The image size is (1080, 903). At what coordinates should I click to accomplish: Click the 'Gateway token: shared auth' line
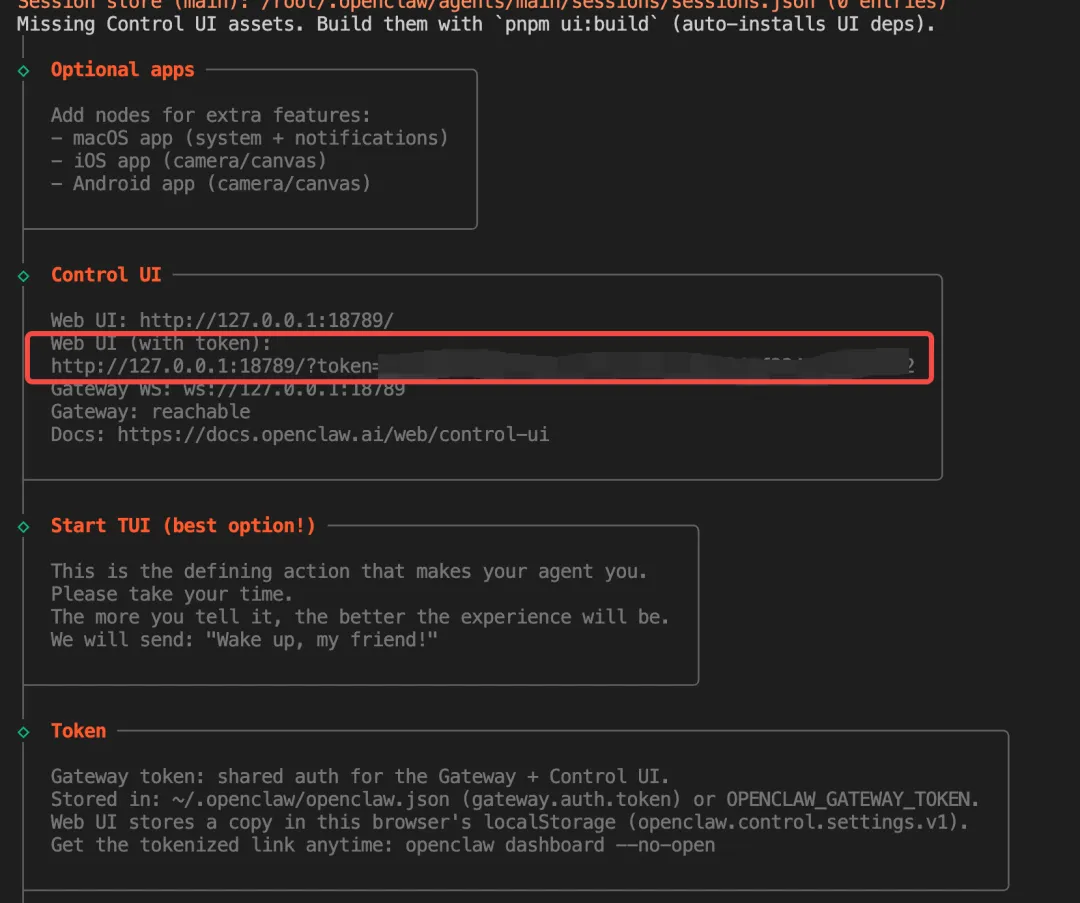coord(360,776)
